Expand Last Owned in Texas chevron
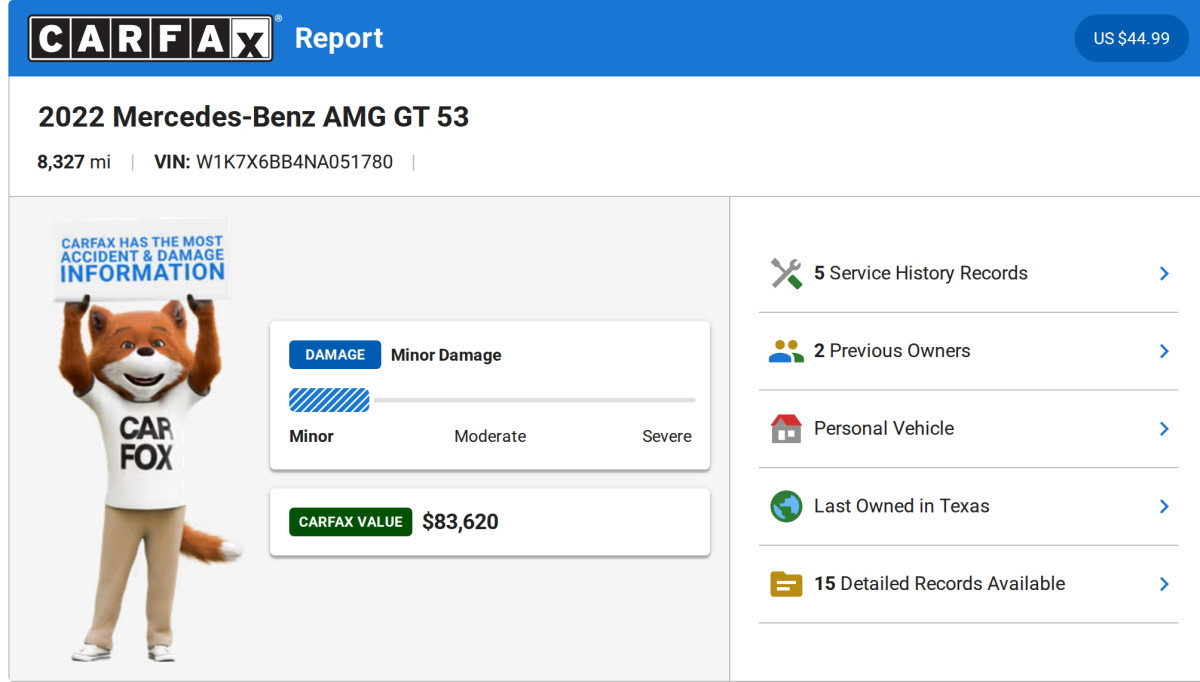1200x682 pixels. coord(1164,506)
